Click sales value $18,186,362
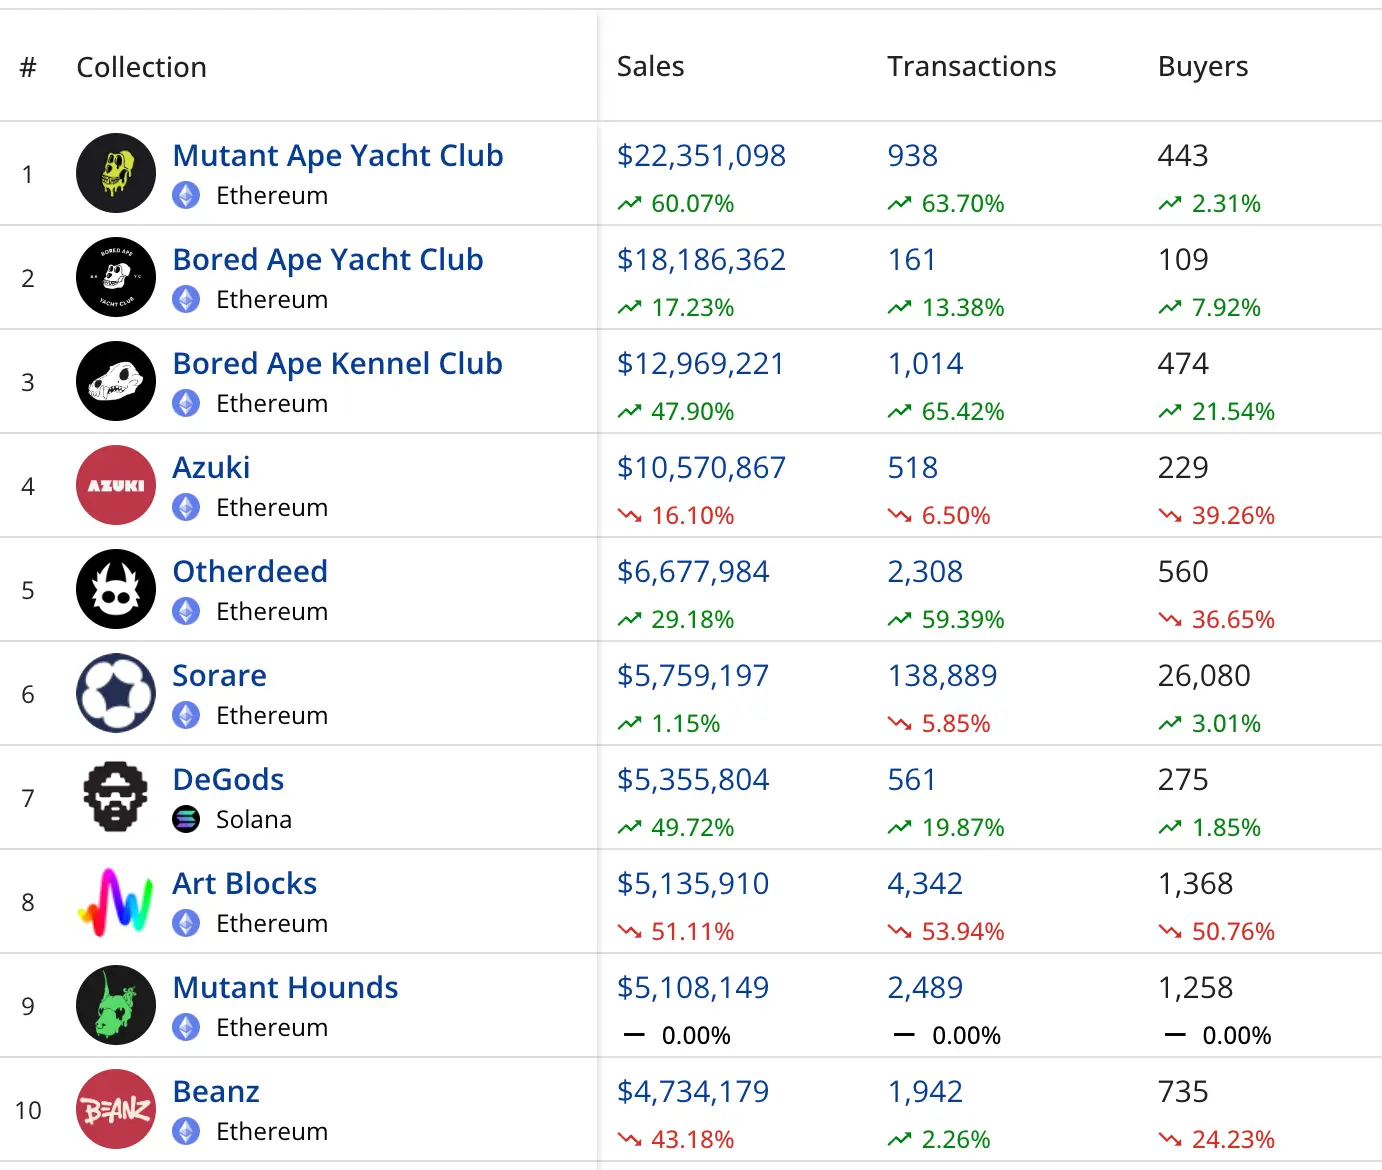 click(701, 260)
